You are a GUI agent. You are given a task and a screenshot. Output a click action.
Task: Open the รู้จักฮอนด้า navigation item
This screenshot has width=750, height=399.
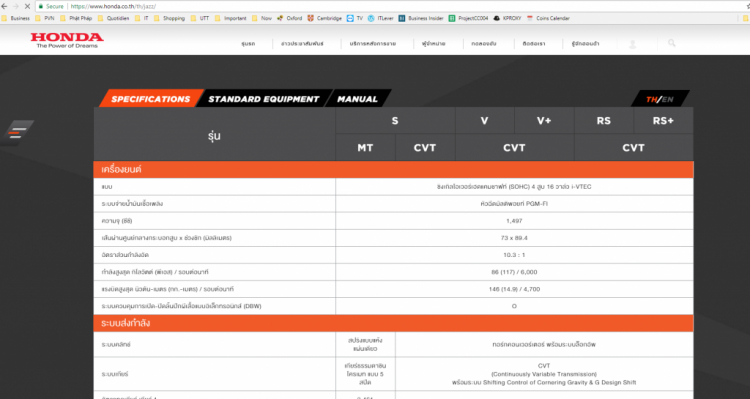[585, 44]
